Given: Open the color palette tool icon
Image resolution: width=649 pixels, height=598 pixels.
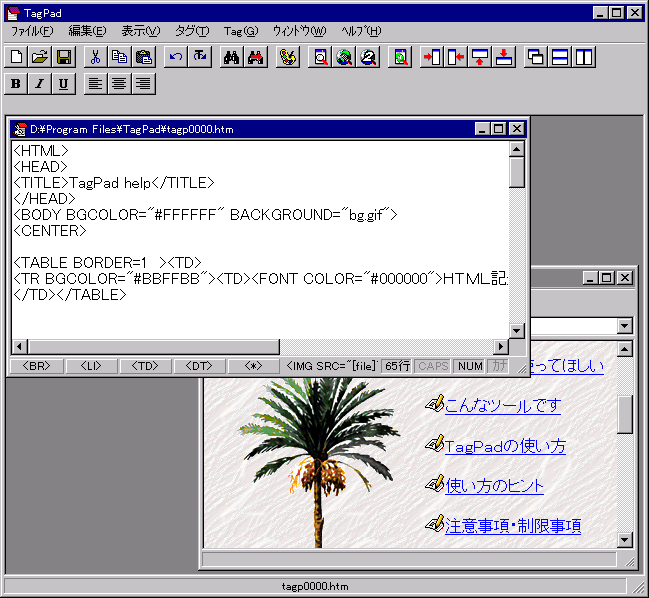Looking at the screenshot, I should click(288, 57).
